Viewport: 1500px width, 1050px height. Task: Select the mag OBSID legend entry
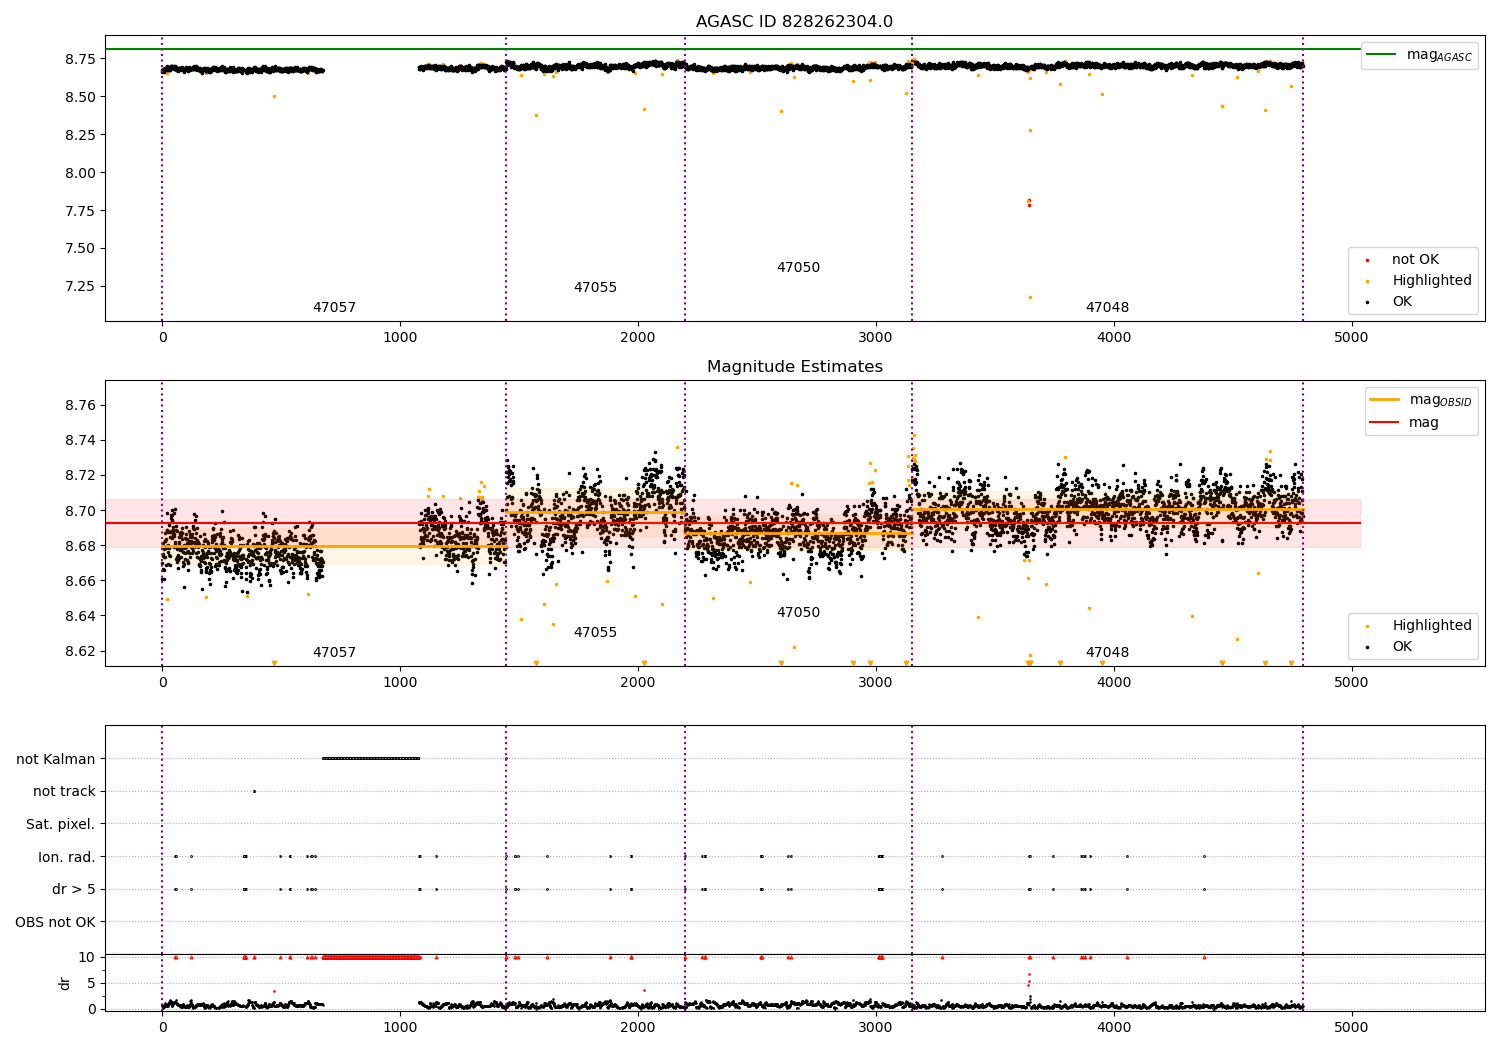point(1421,400)
